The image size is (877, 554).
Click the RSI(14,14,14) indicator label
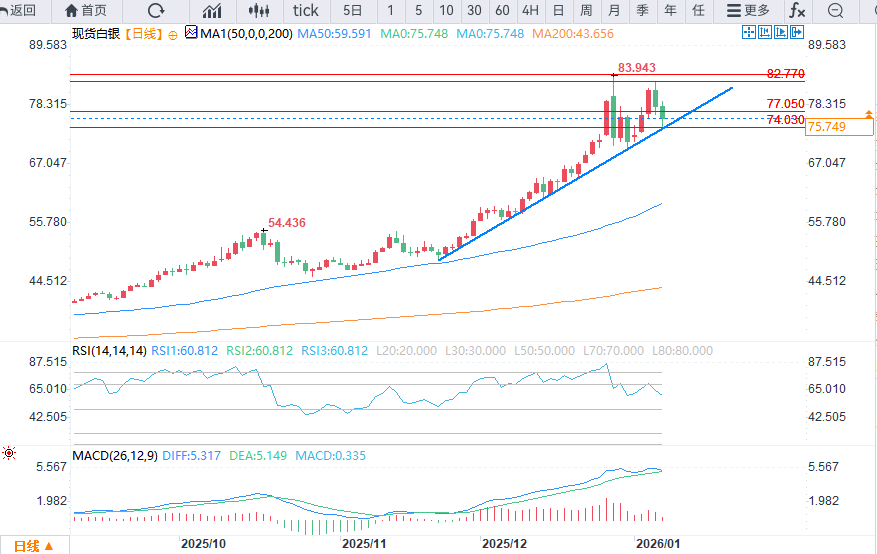(110, 351)
